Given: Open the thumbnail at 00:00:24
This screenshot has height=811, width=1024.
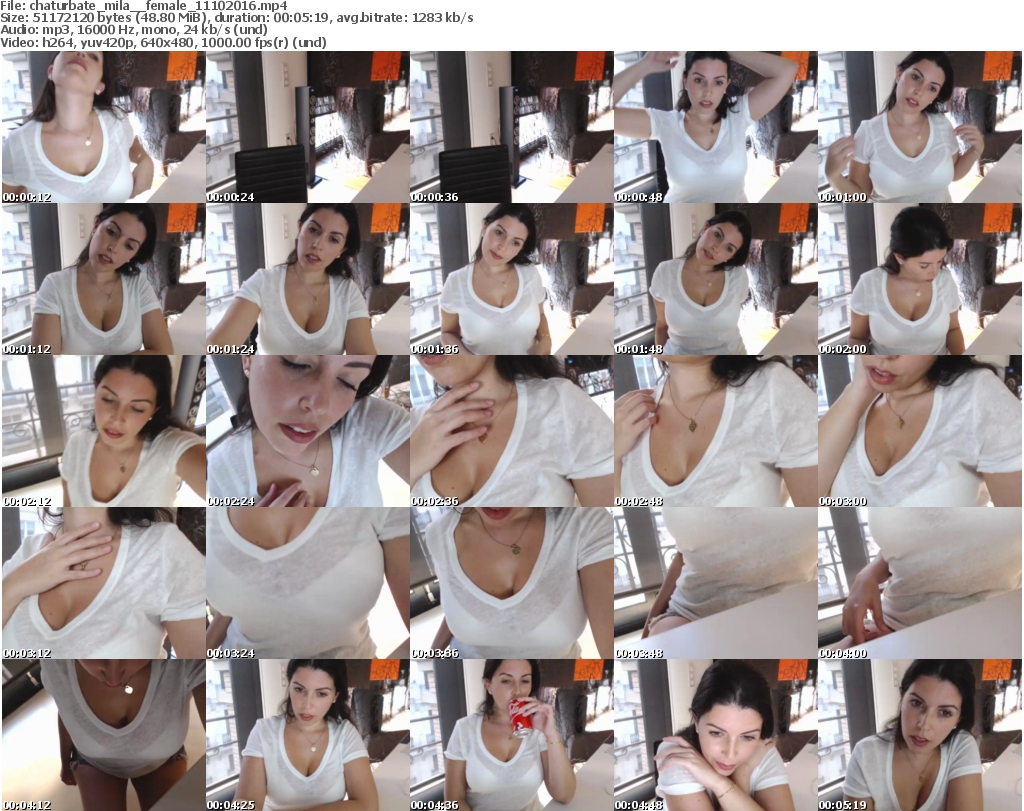Looking at the screenshot, I should 308,127.
